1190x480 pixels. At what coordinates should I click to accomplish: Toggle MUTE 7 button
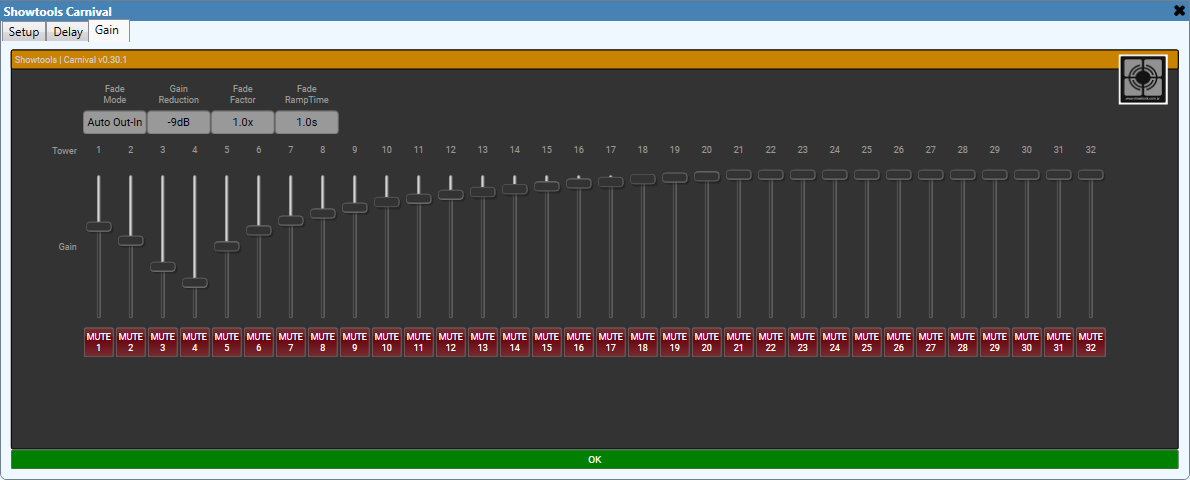click(x=291, y=342)
